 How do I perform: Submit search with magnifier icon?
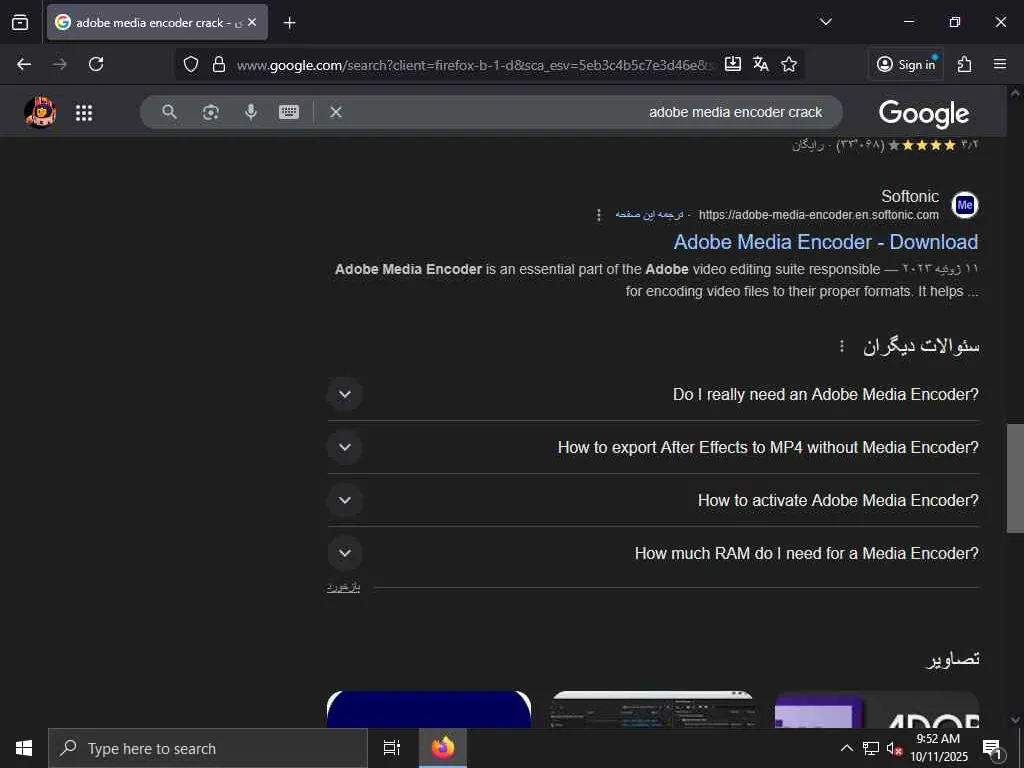click(169, 112)
